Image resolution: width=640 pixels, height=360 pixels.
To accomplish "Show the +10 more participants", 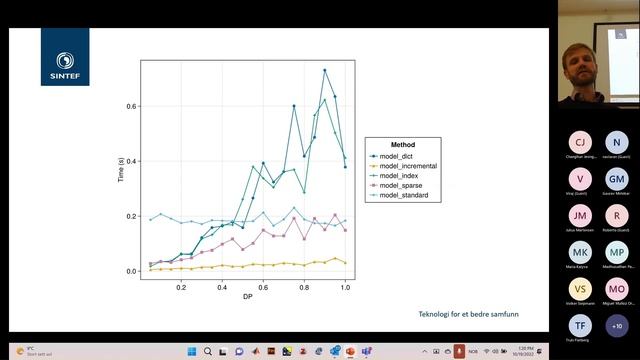I will point(617,326).
